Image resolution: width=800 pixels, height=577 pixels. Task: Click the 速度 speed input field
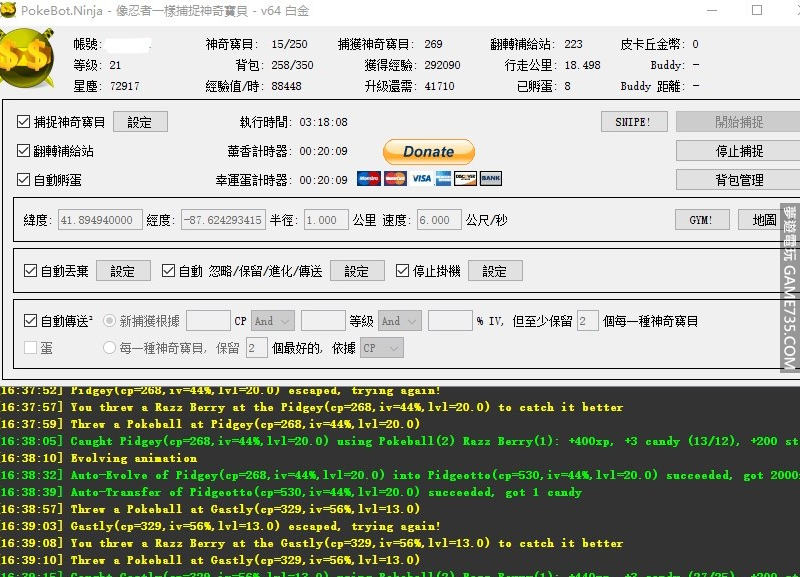[x=439, y=220]
